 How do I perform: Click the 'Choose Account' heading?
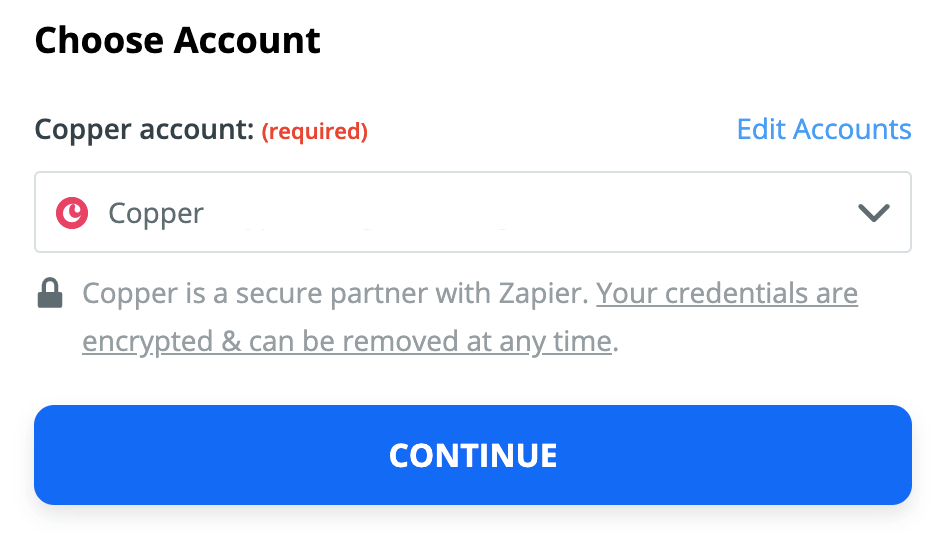coord(178,40)
